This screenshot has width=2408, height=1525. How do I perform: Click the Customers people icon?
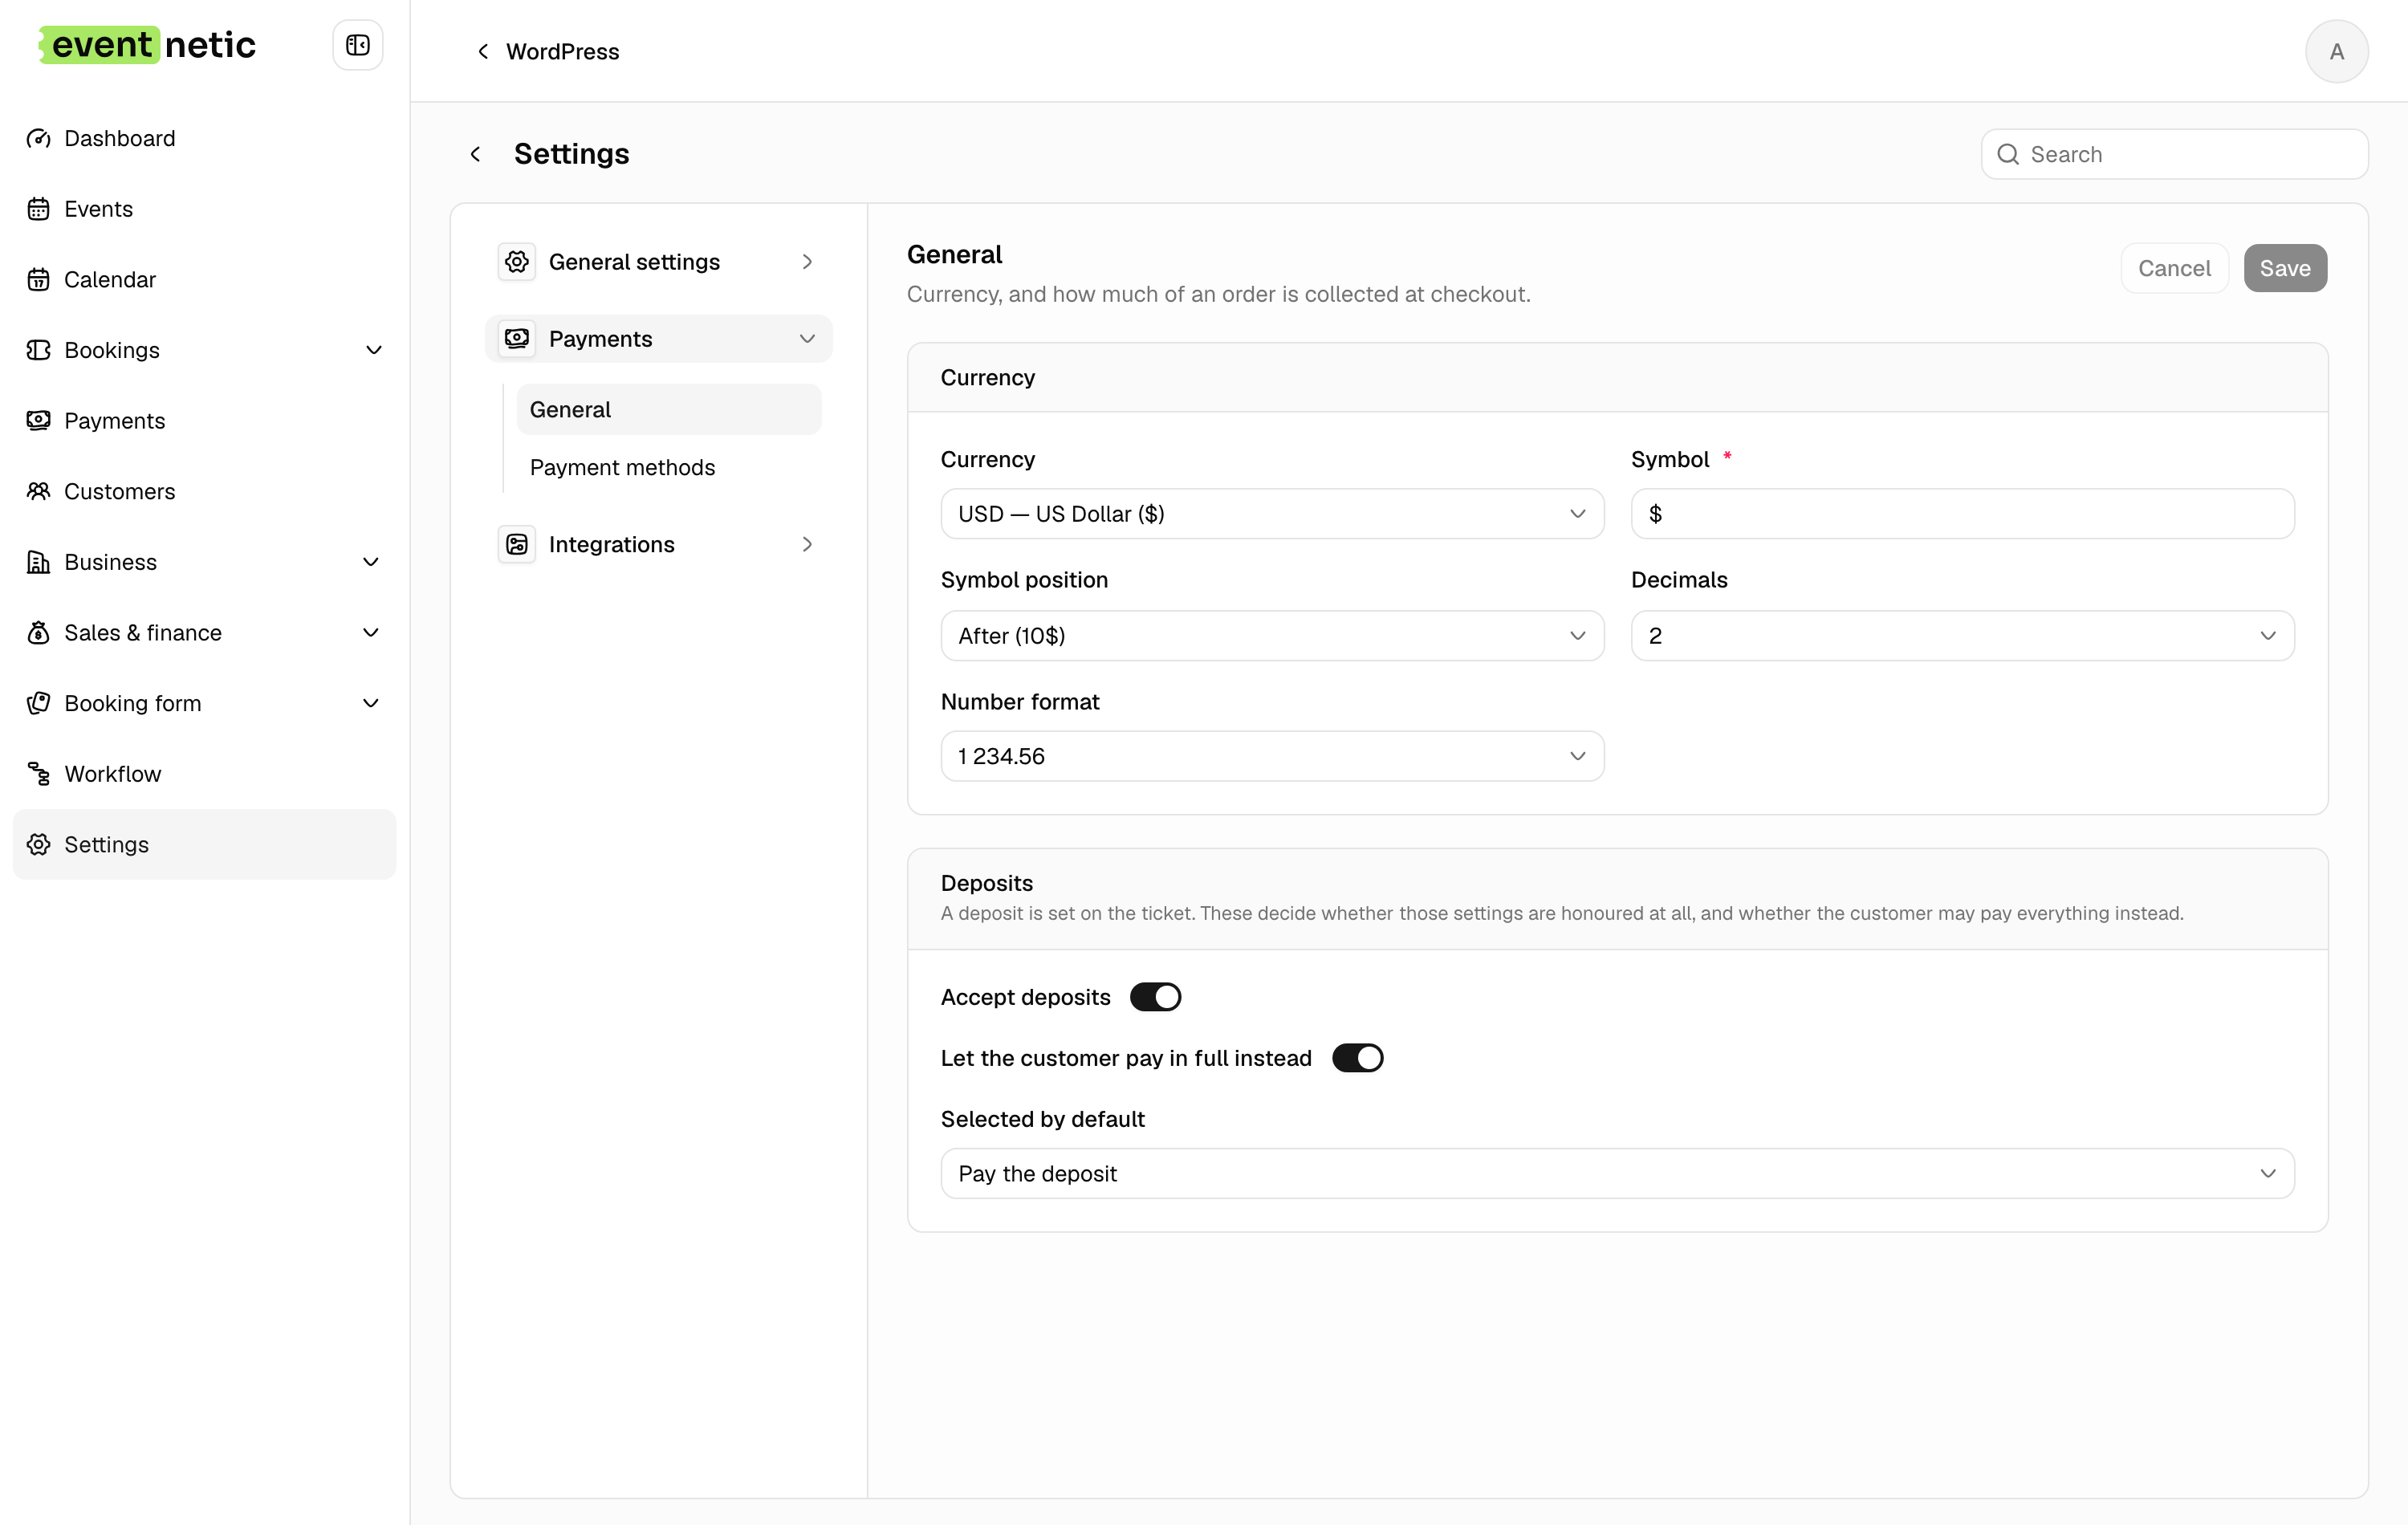tap(38, 491)
